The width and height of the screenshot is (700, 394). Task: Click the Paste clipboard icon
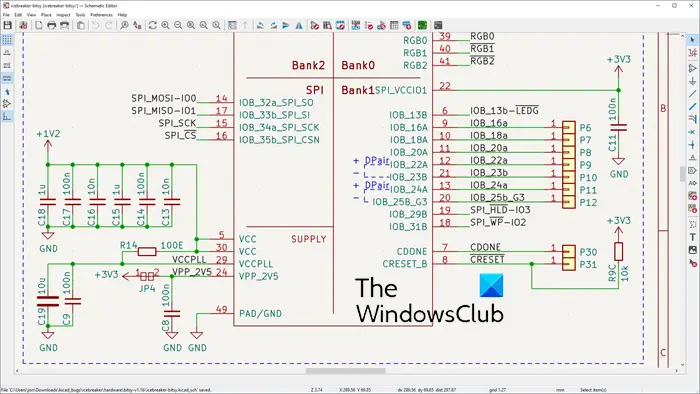click(80, 25)
